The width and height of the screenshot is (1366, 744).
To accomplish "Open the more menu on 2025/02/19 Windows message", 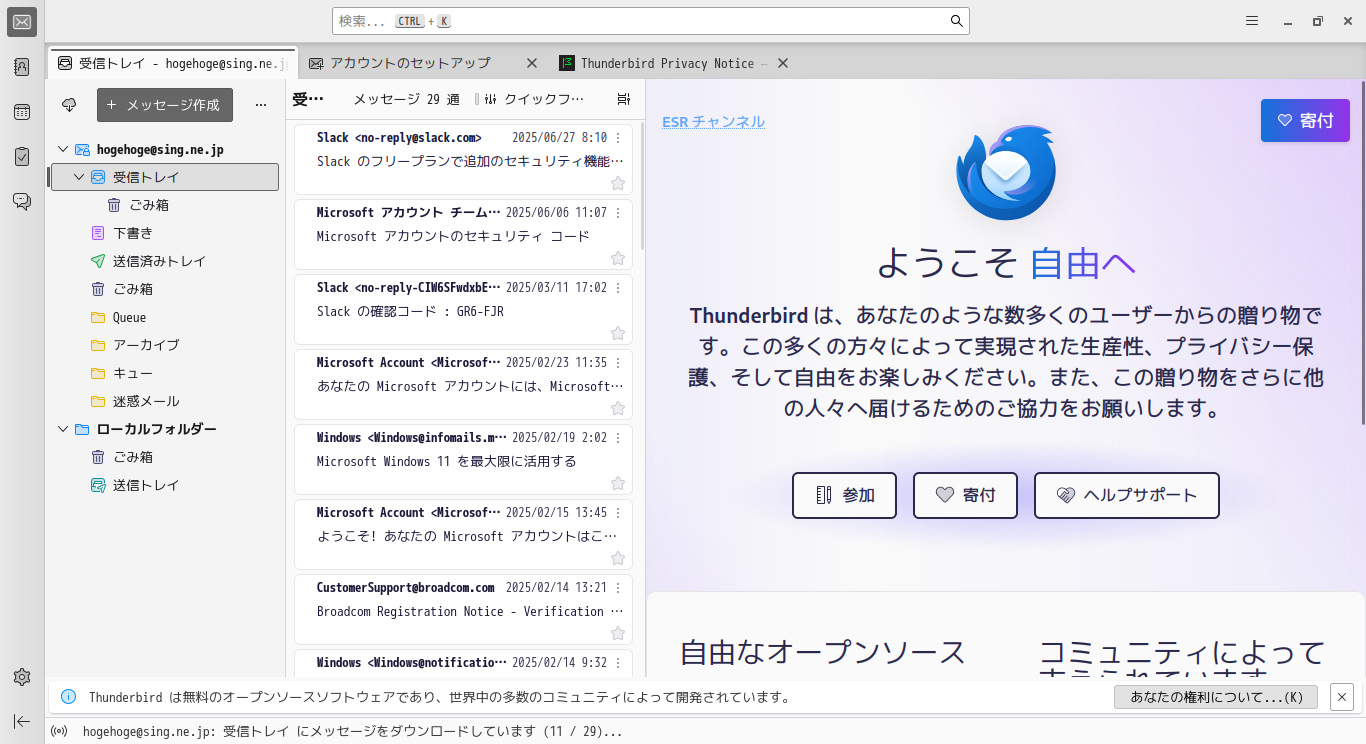I will (618, 438).
